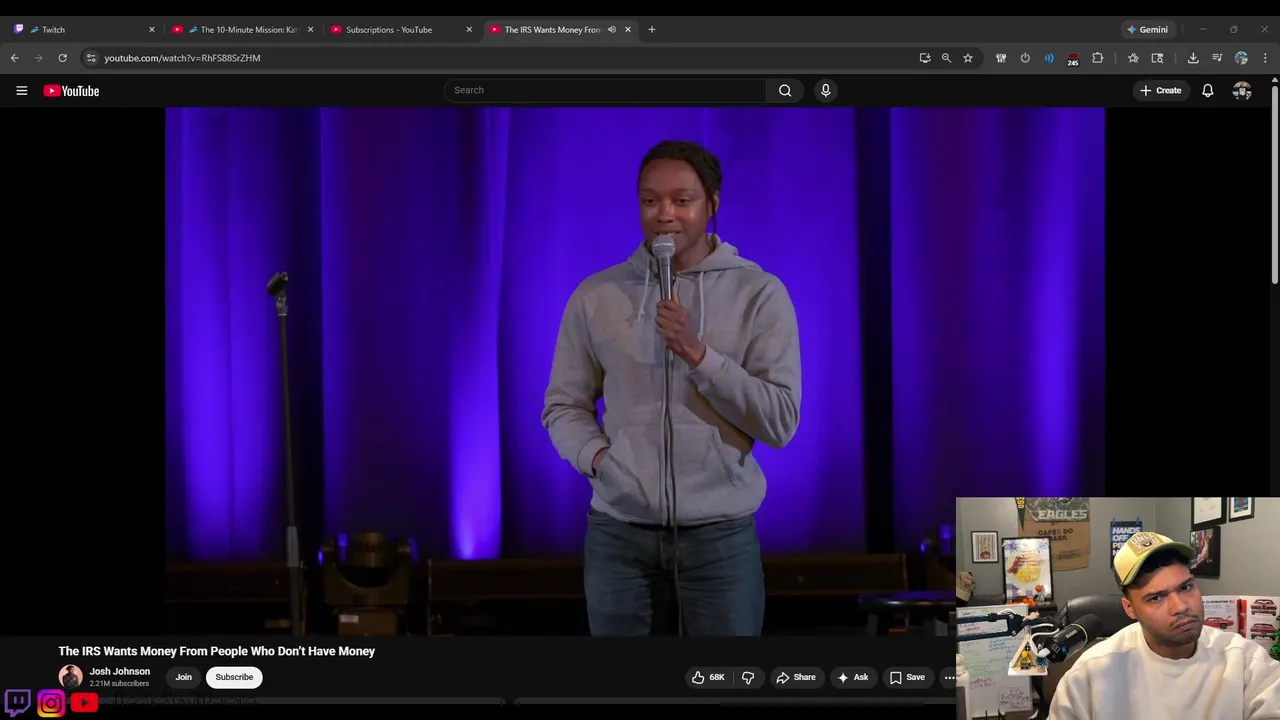The width and height of the screenshot is (1280, 720).
Task: Open the YouTube account avatar menu
Action: point(1242,90)
